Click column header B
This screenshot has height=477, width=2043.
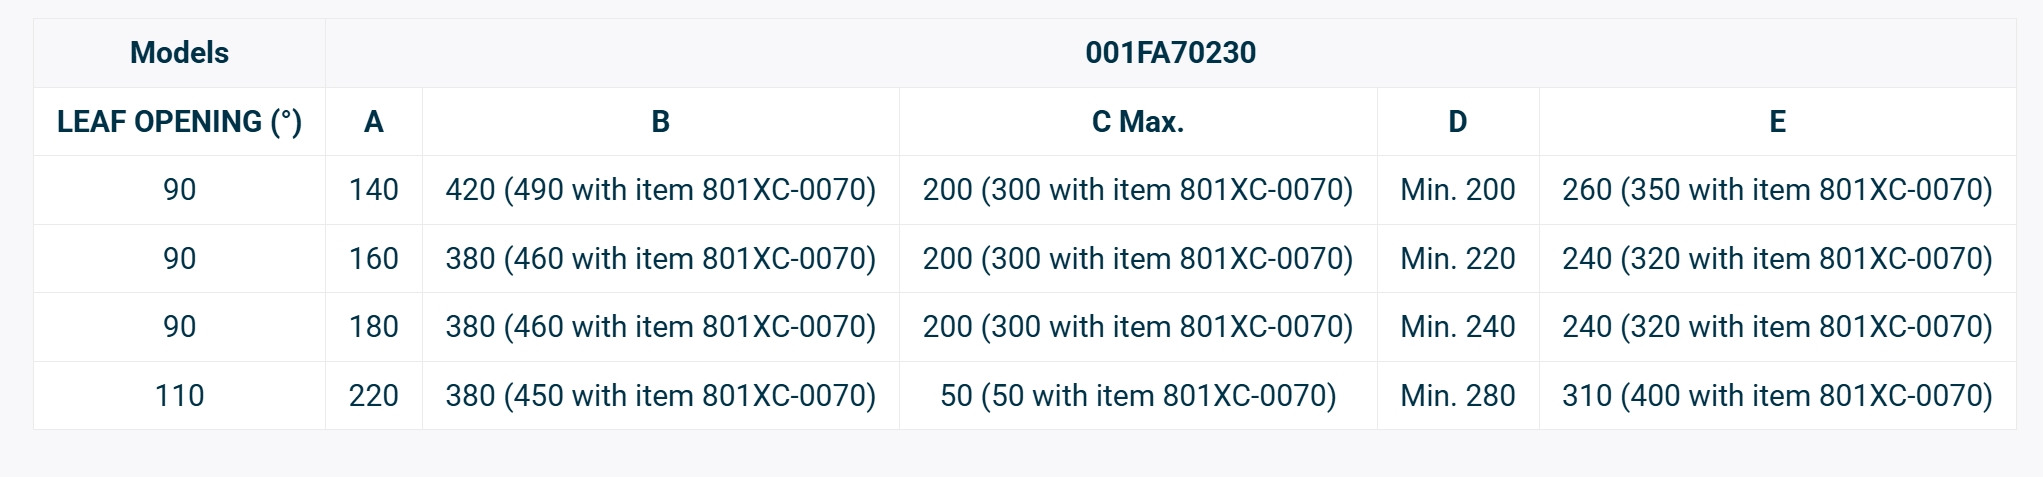click(660, 122)
